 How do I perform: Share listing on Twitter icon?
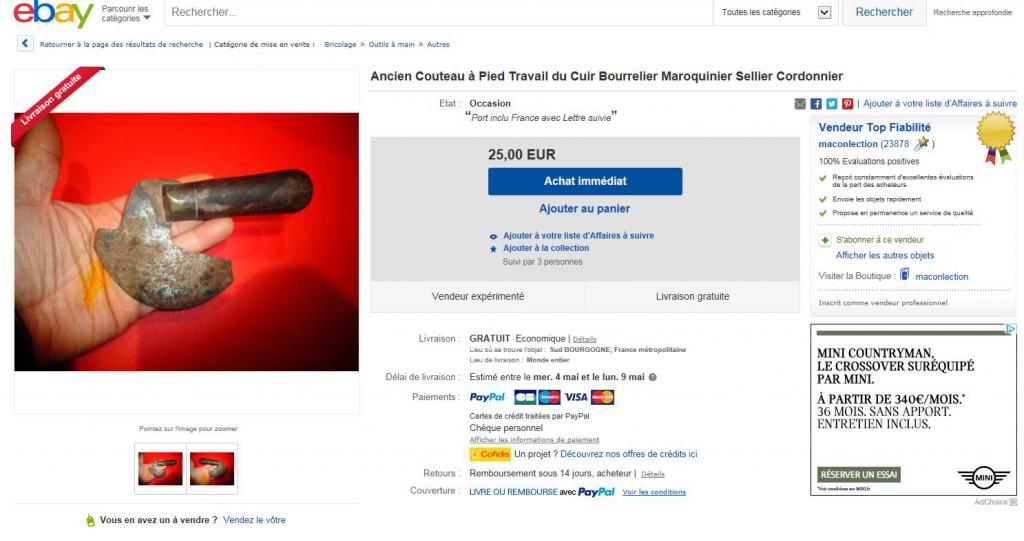[x=831, y=104]
